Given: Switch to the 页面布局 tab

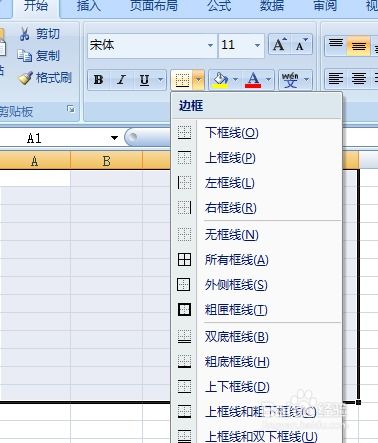Looking at the screenshot, I should click(154, 6).
